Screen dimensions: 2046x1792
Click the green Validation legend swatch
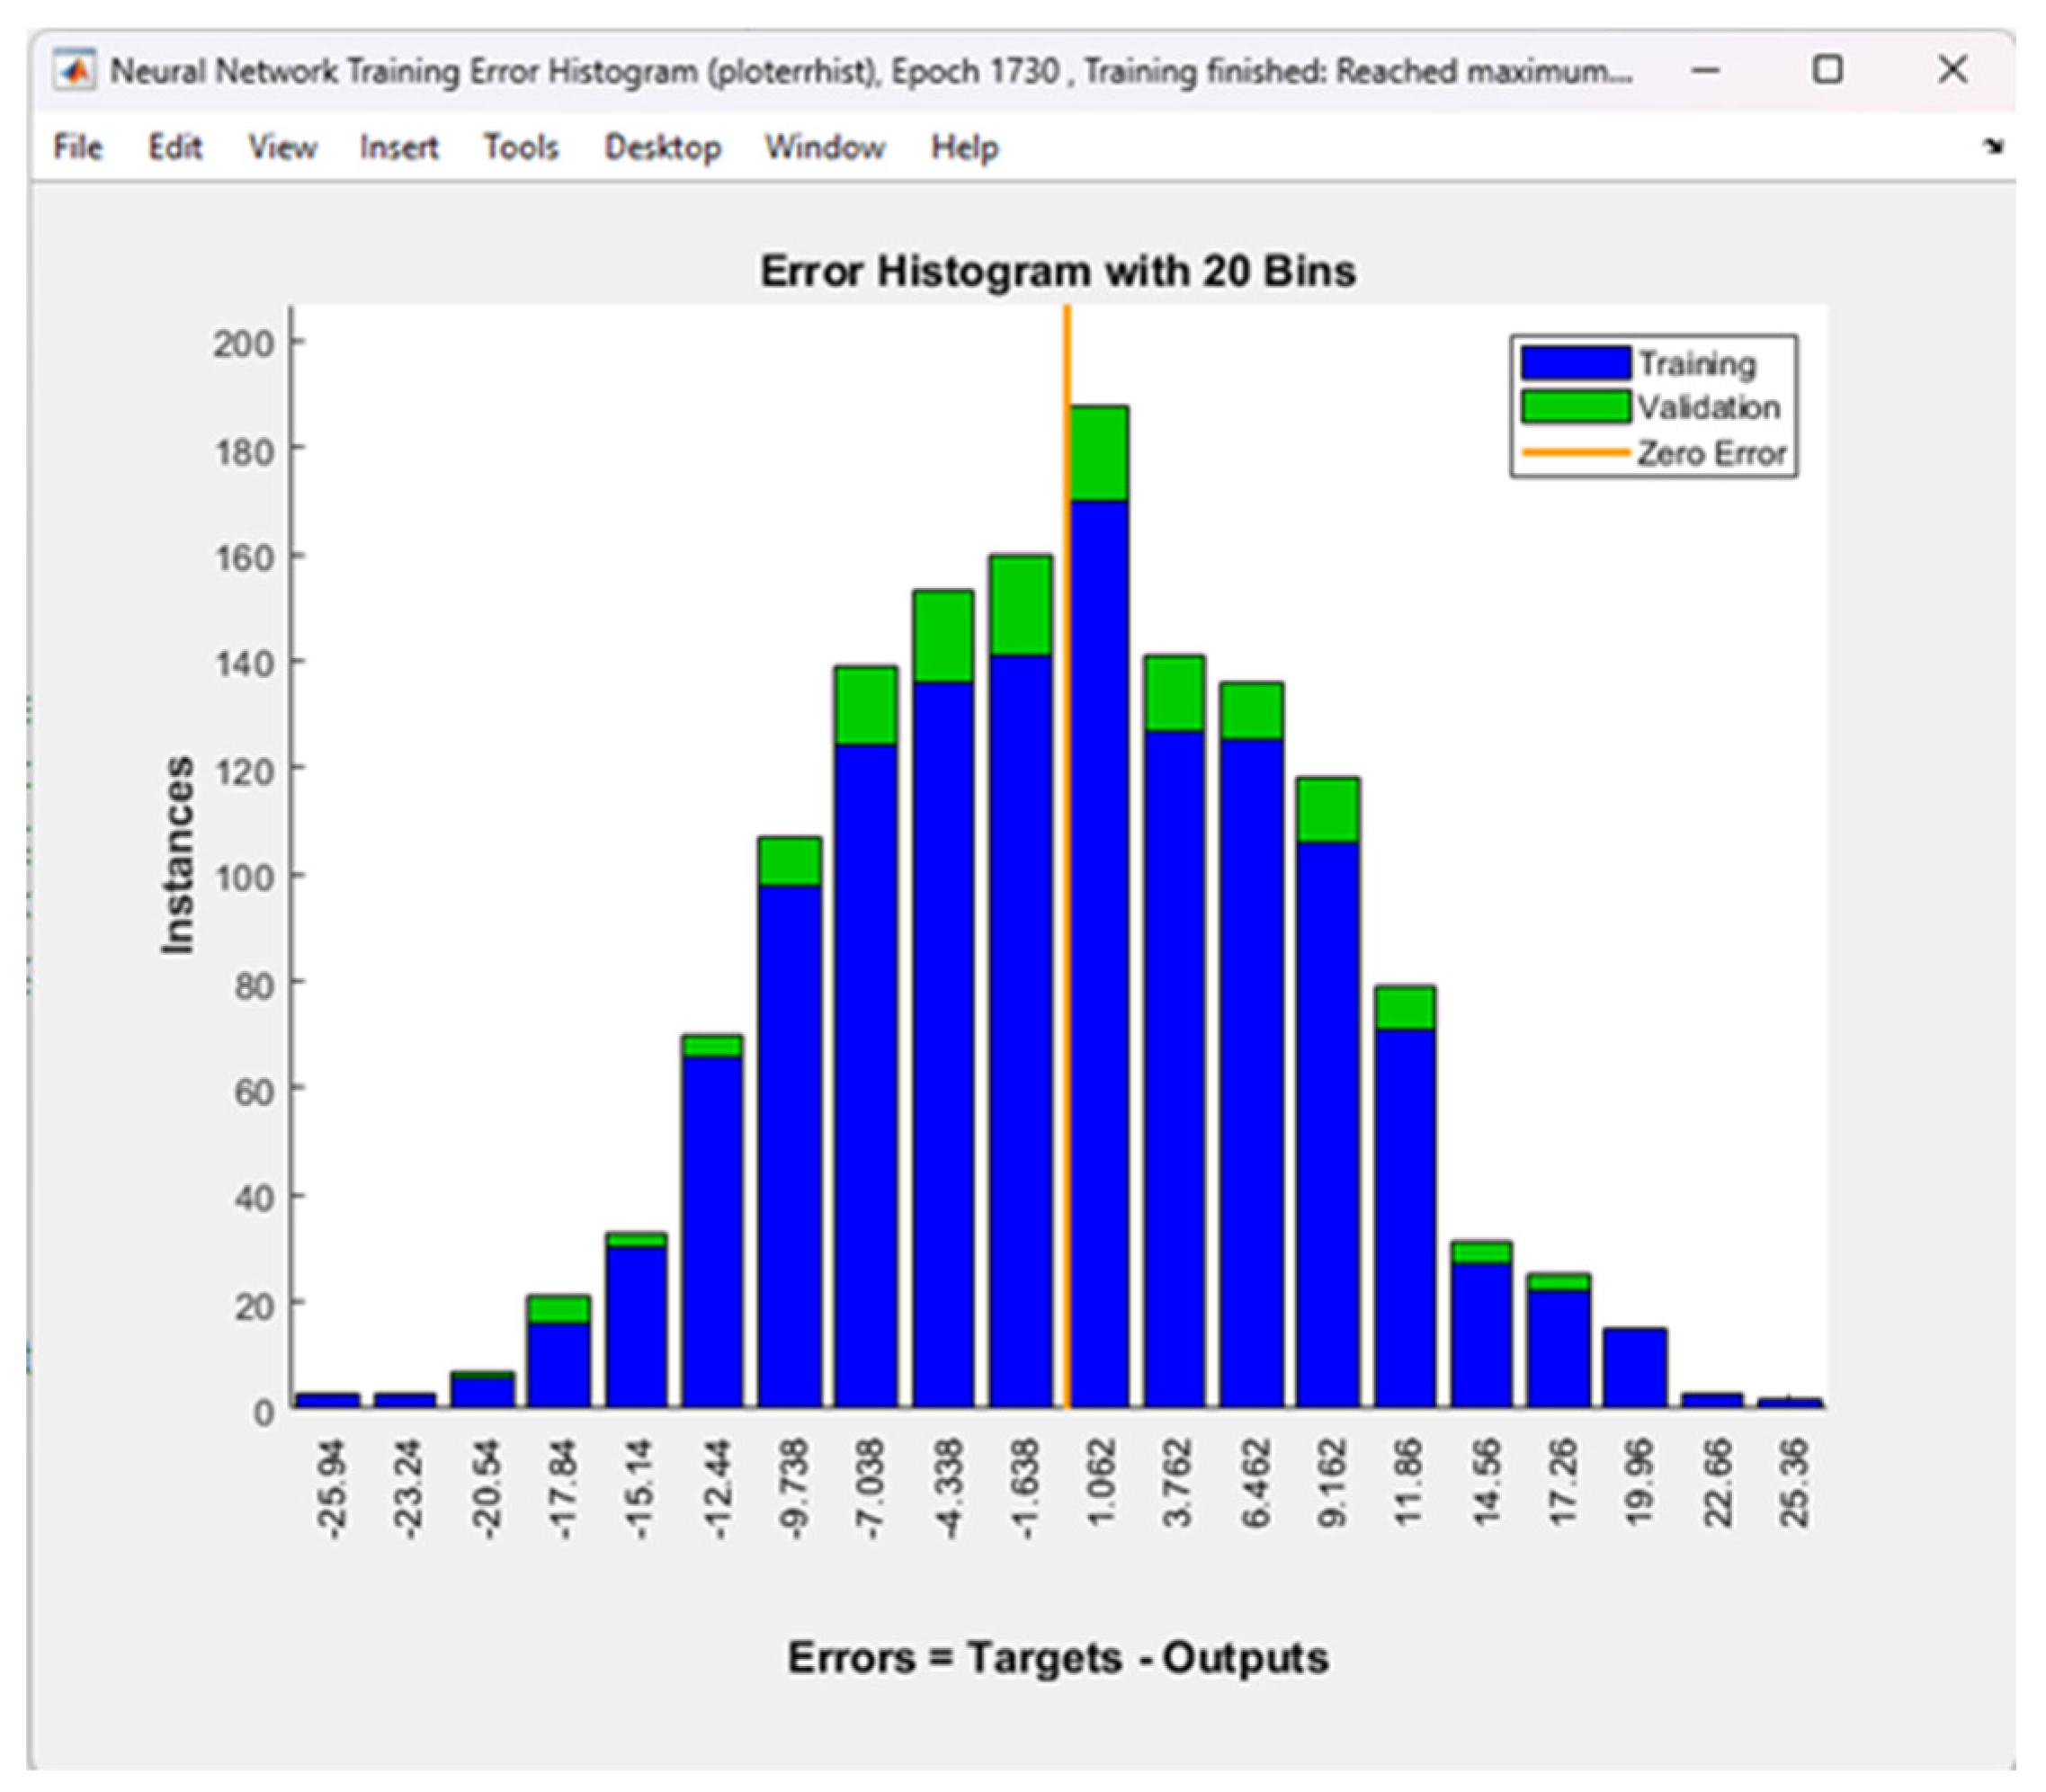coord(1576,407)
